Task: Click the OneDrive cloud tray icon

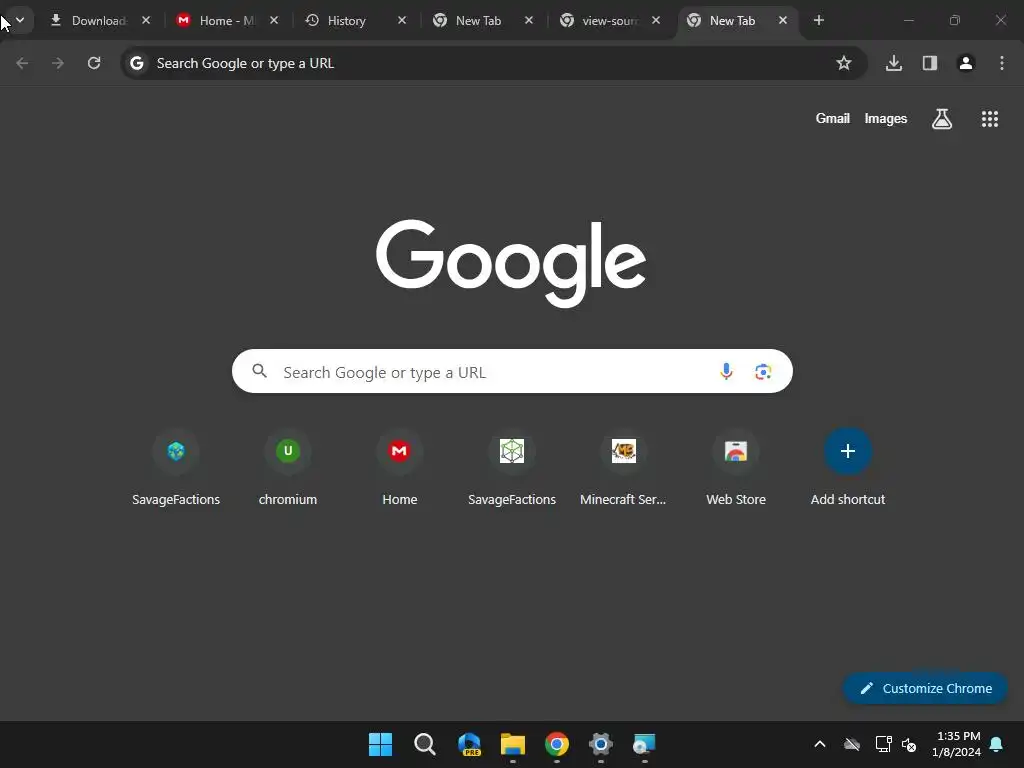Action: click(852, 744)
